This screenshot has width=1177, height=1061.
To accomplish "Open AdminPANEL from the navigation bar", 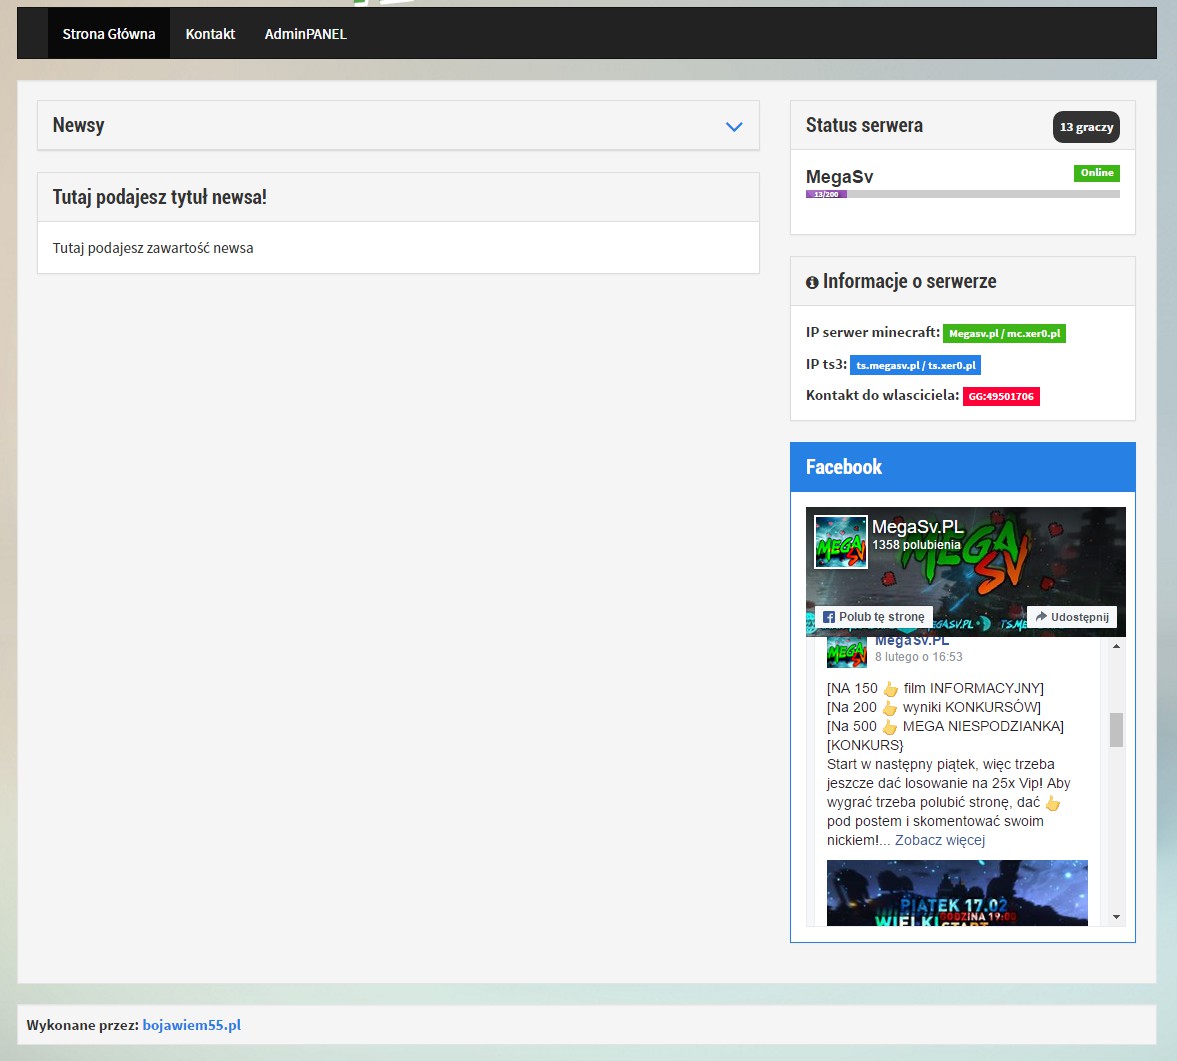I will click(x=305, y=34).
